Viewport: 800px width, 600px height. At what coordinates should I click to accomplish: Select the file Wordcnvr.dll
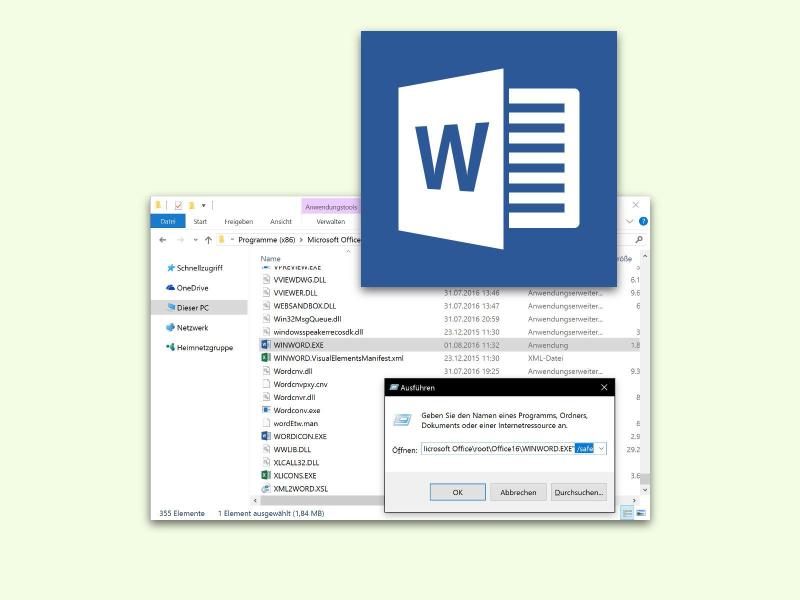point(294,397)
